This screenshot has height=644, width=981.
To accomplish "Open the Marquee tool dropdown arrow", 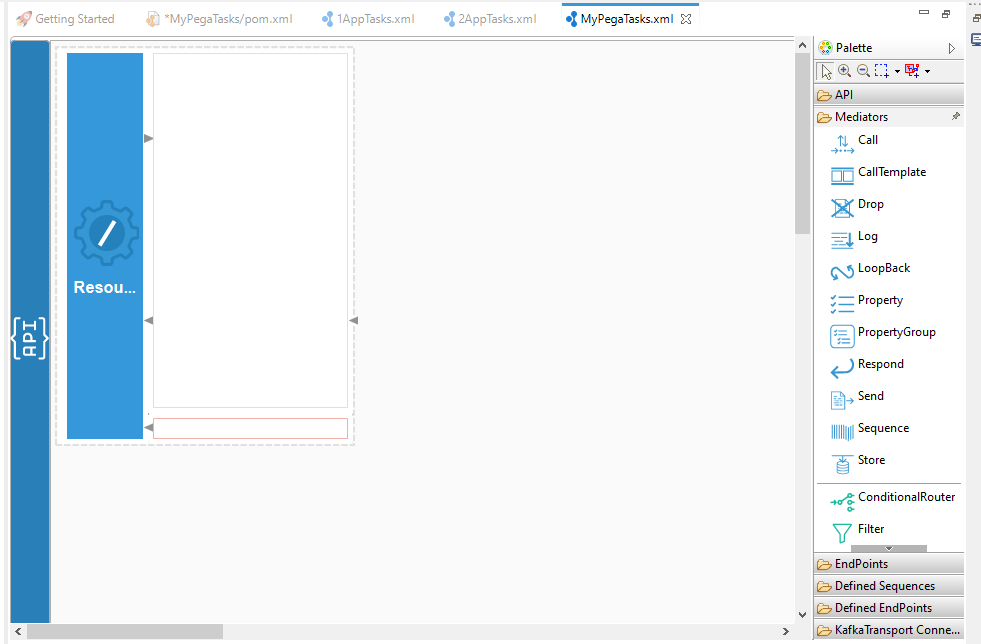I will (897, 72).
